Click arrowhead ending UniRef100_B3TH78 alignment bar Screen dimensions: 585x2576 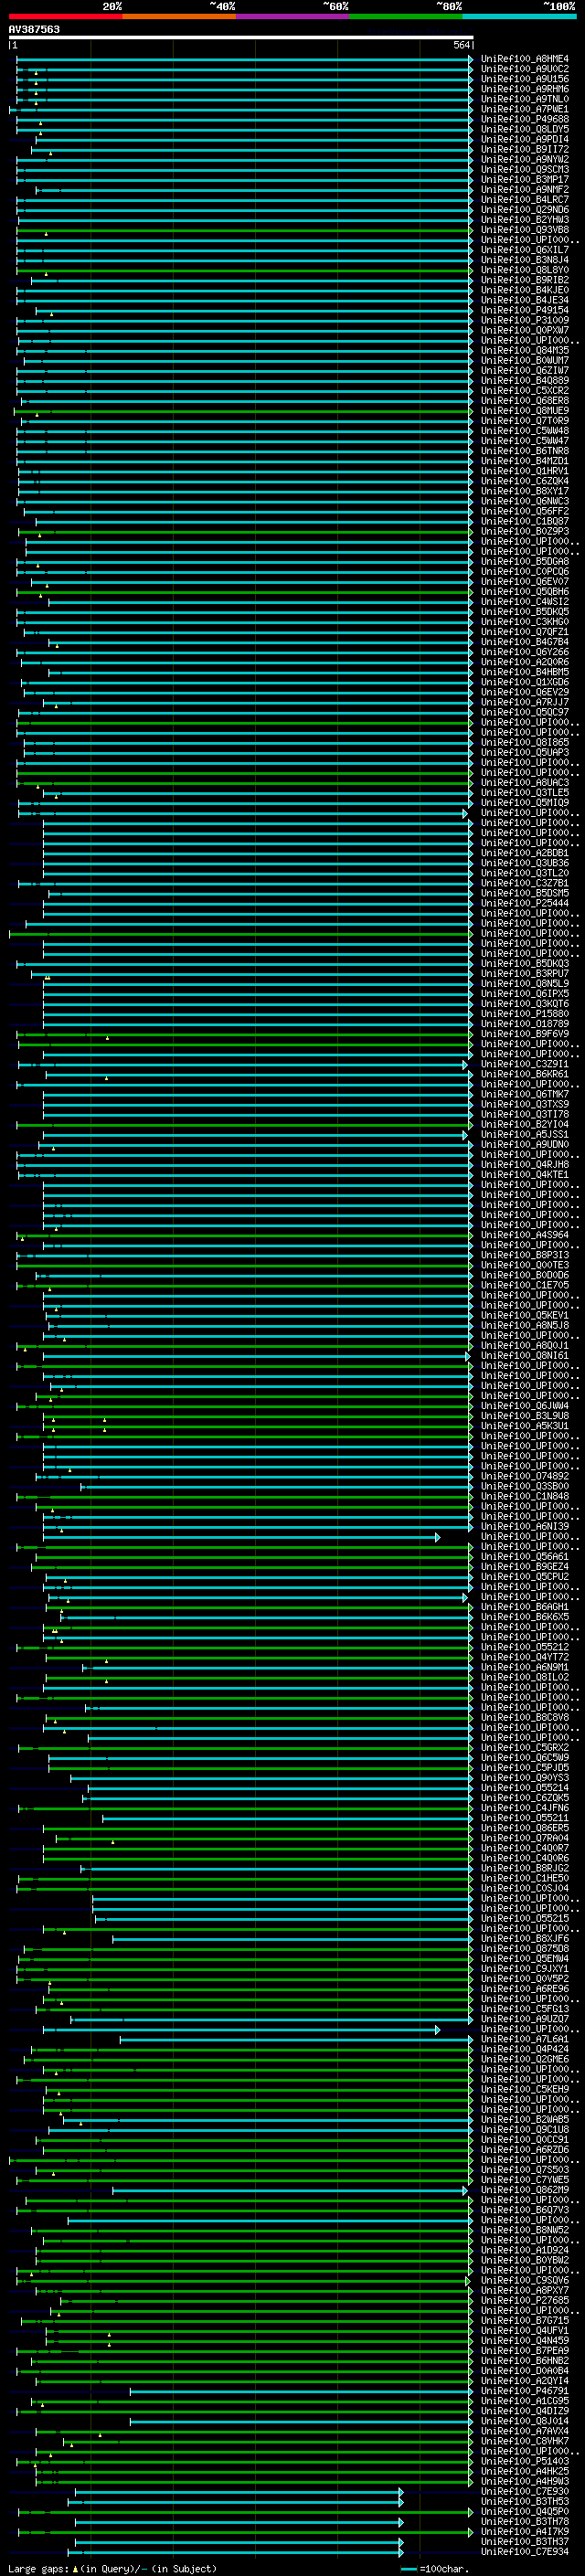401,2521
